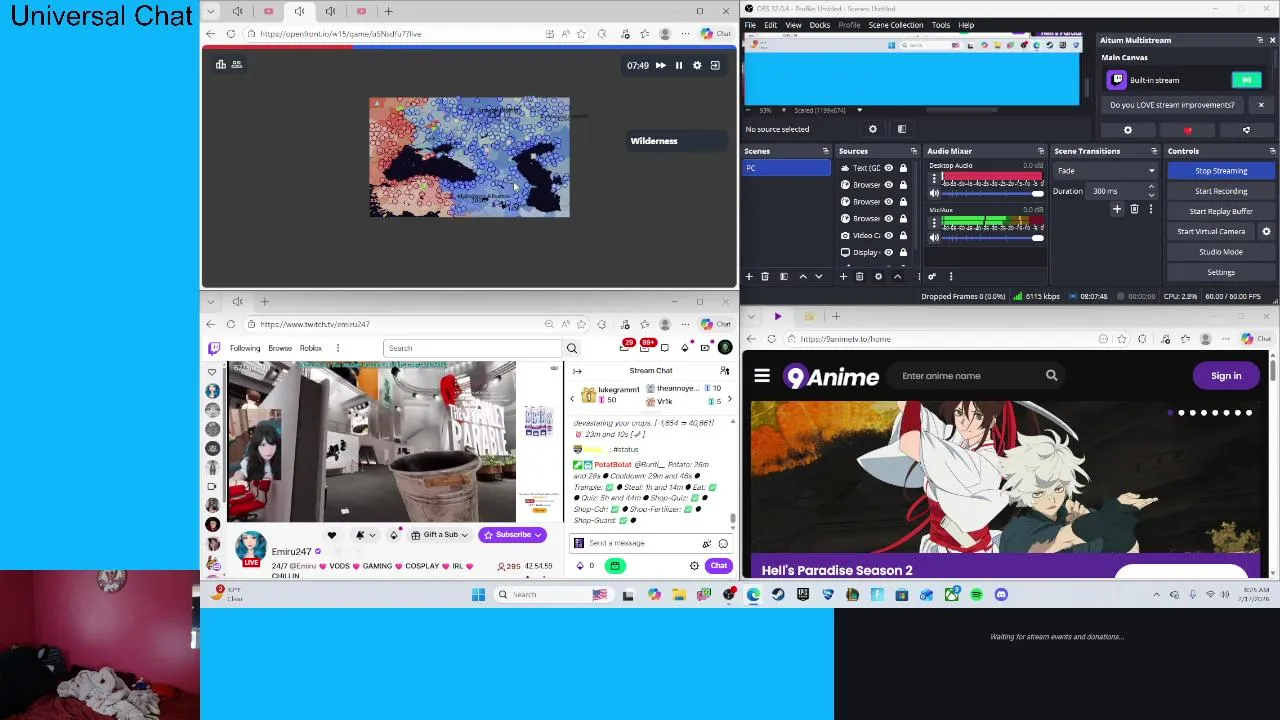Viewport: 1280px width, 720px height.
Task: Open 9Anime hamburger menu
Action: pos(762,376)
